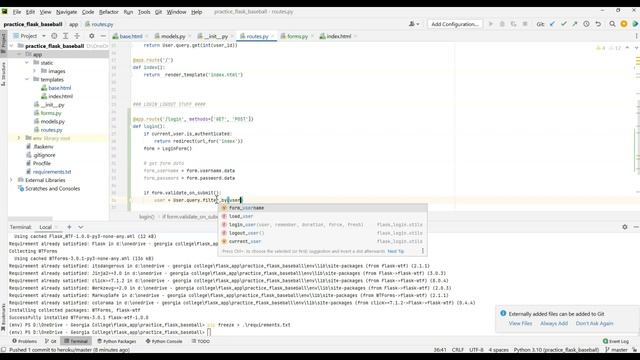
Task: Open Project panel settings gear
Action: pos(91,36)
